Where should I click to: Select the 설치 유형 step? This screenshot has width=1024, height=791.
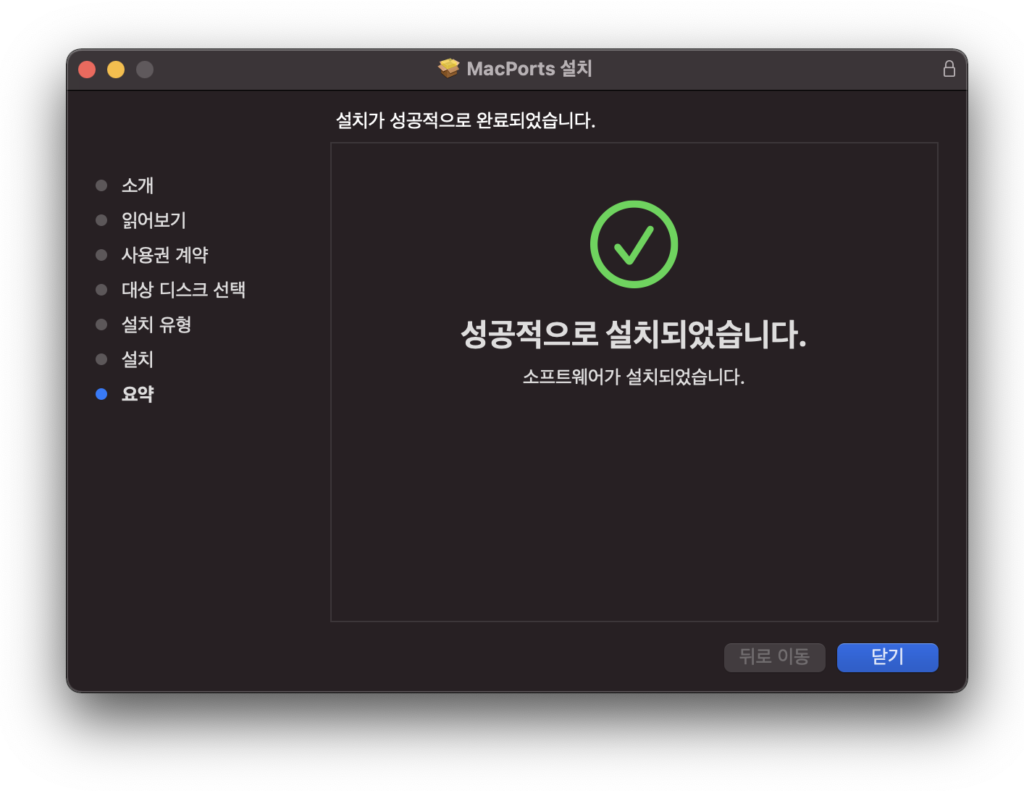(156, 325)
